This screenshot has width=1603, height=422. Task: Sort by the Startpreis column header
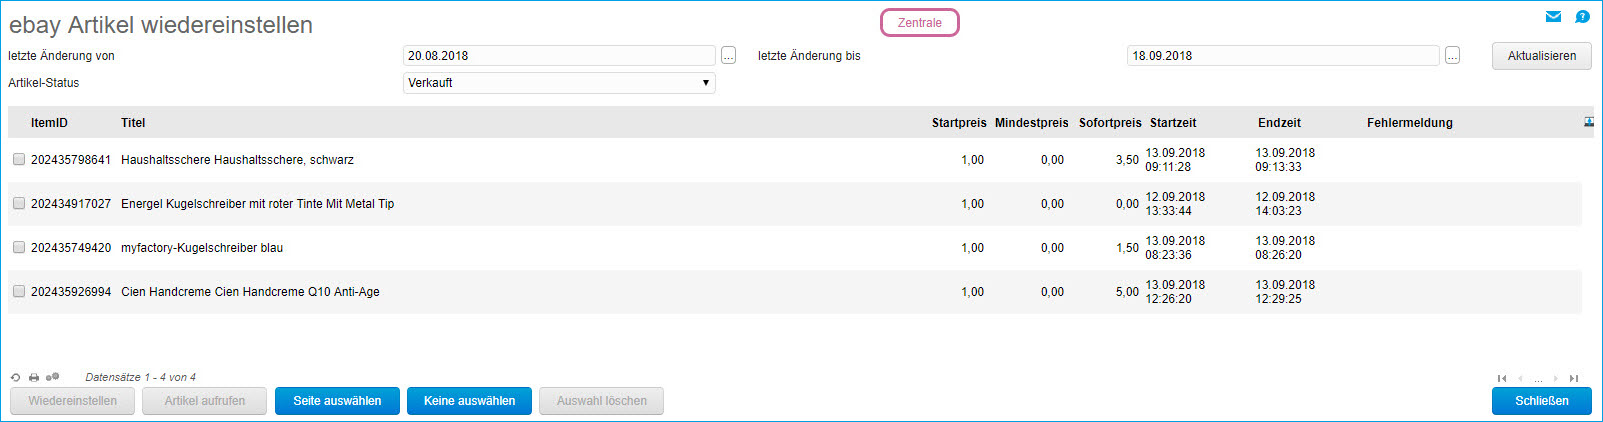tap(958, 123)
